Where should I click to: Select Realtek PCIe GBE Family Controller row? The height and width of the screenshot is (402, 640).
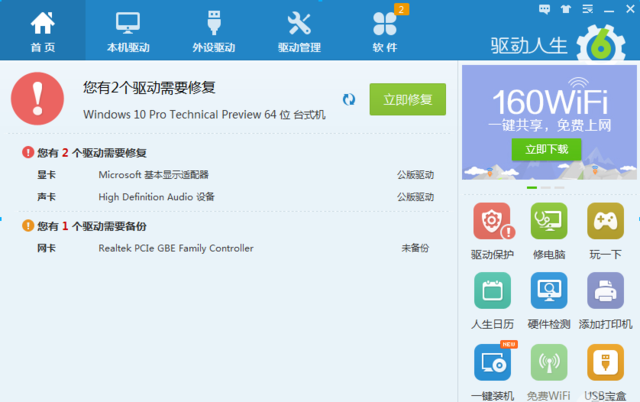click(236, 248)
